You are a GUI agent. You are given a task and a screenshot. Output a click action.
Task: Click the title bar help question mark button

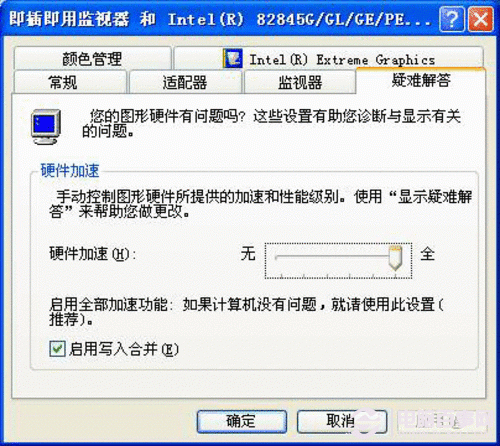tap(451, 19)
